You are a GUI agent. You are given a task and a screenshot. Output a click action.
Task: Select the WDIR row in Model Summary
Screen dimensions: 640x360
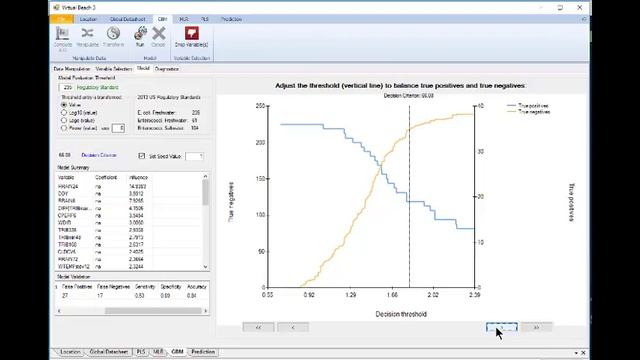(x=129, y=223)
